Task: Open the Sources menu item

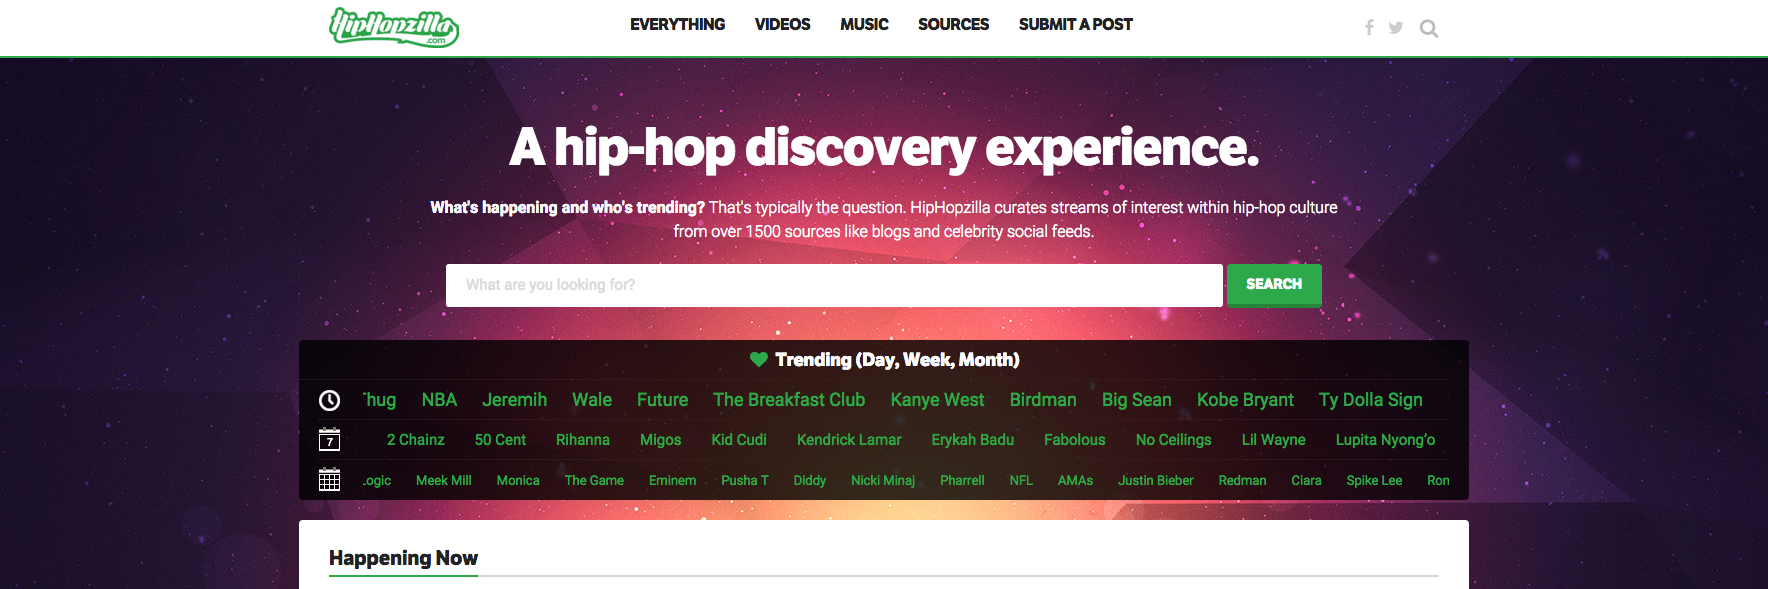Action: (953, 25)
